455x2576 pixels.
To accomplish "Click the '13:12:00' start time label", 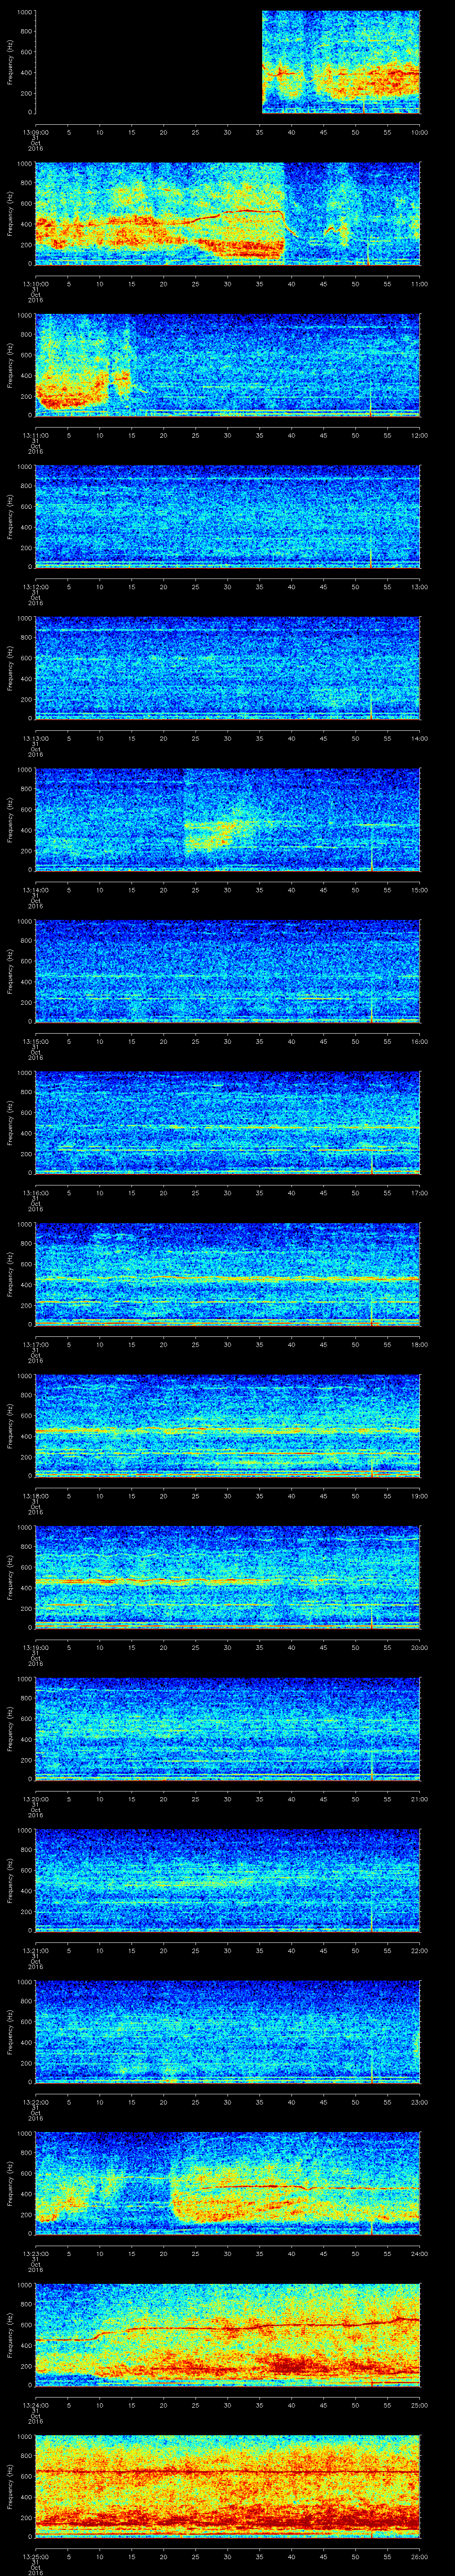I will 35,587.
